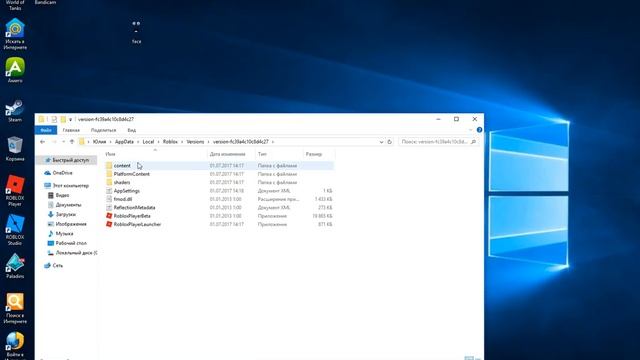Open Explorer help question mark

[x=479, y=130]
